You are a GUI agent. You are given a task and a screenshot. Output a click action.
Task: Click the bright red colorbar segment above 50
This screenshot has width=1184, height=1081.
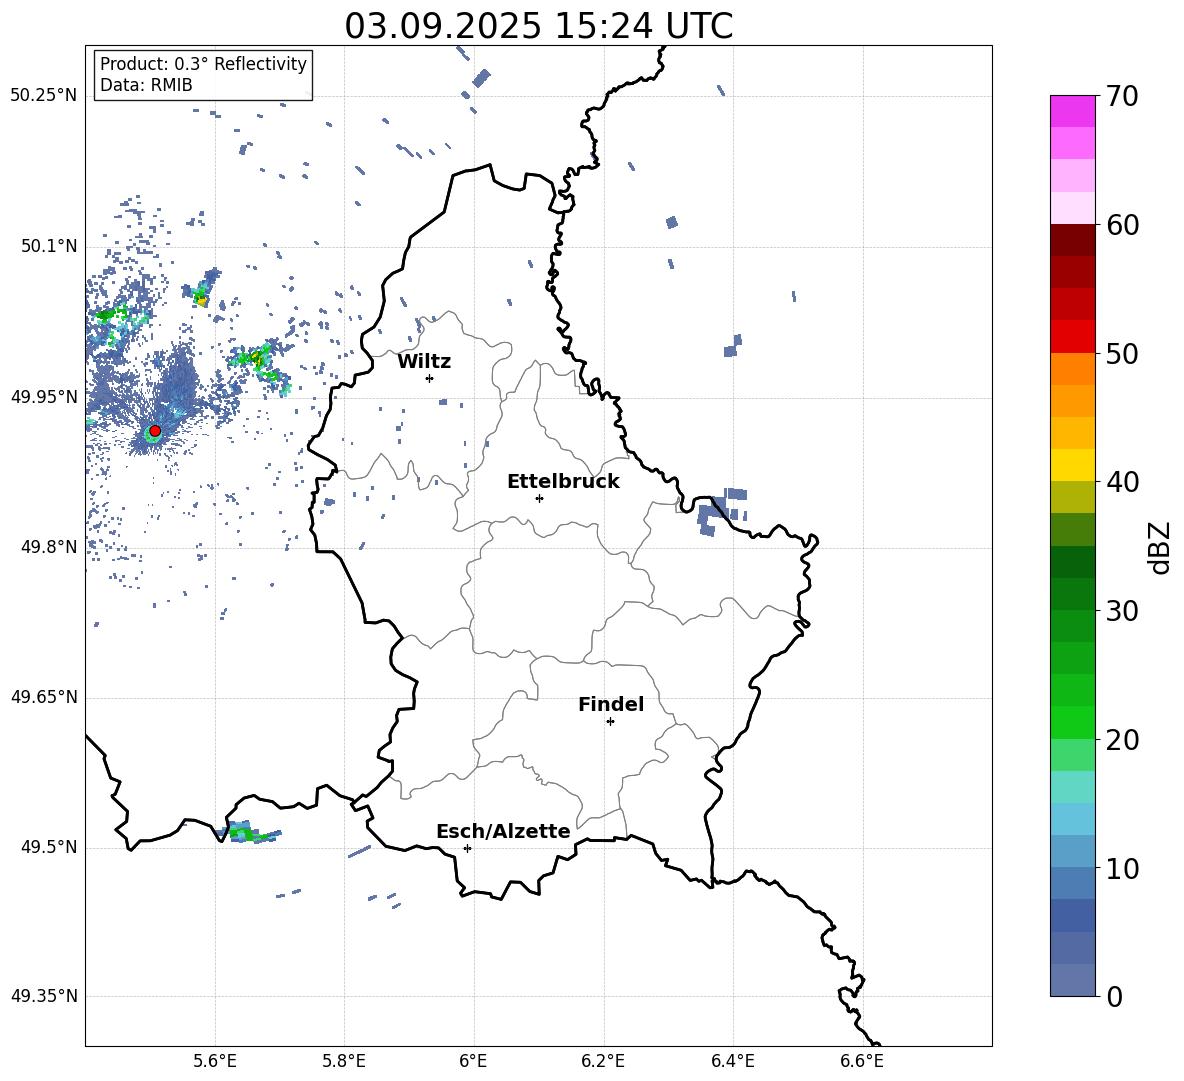click(1072, 337)
